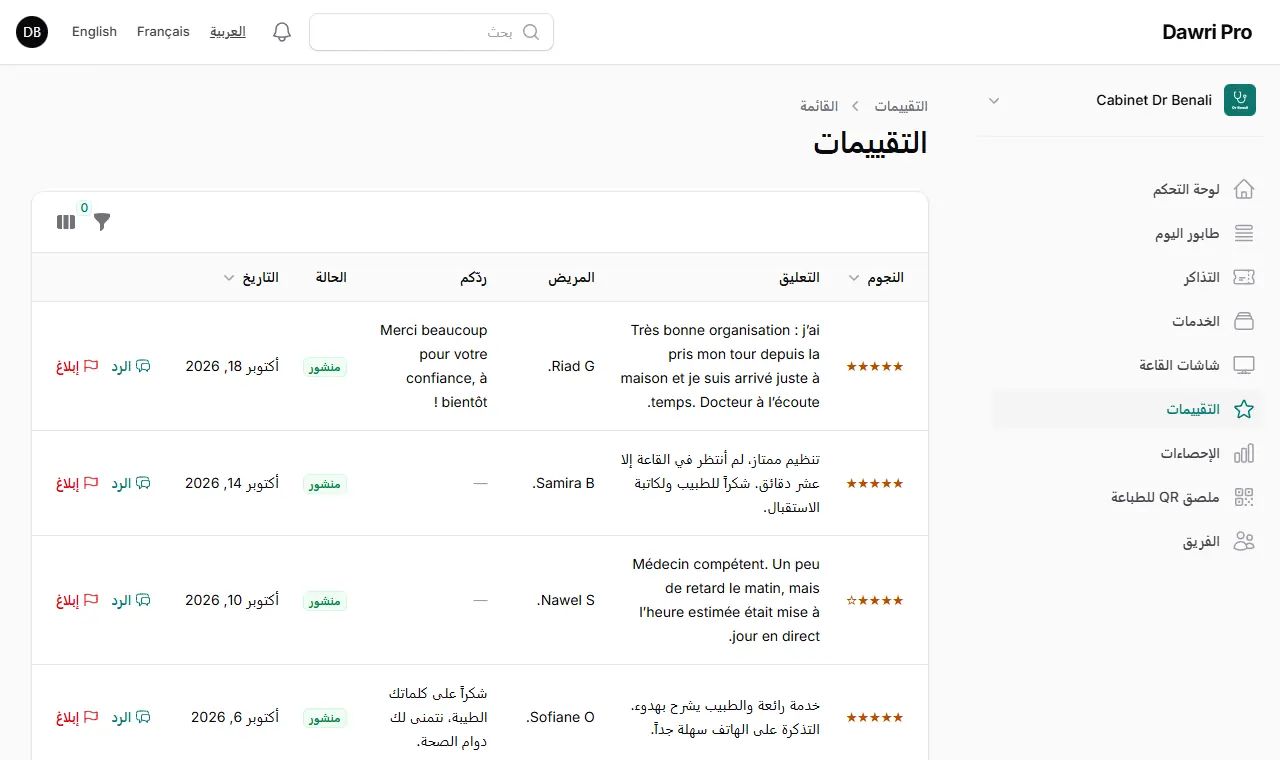Open لوحة التحكم from the sidebar

(x=1128, y=189)
